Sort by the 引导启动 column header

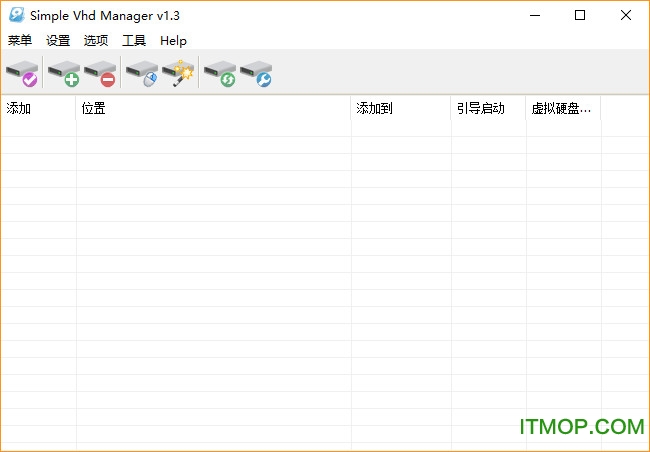click(488, 108)
